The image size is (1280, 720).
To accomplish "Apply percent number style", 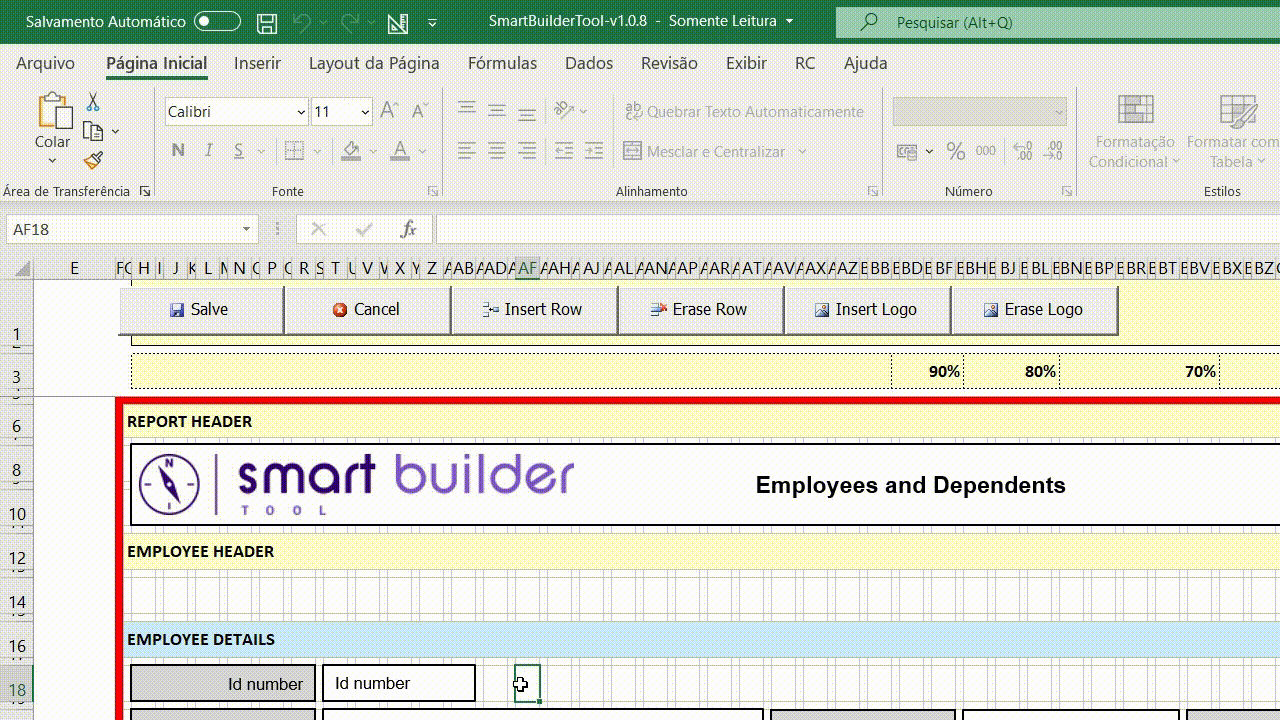I will click(x=956, y=150).
